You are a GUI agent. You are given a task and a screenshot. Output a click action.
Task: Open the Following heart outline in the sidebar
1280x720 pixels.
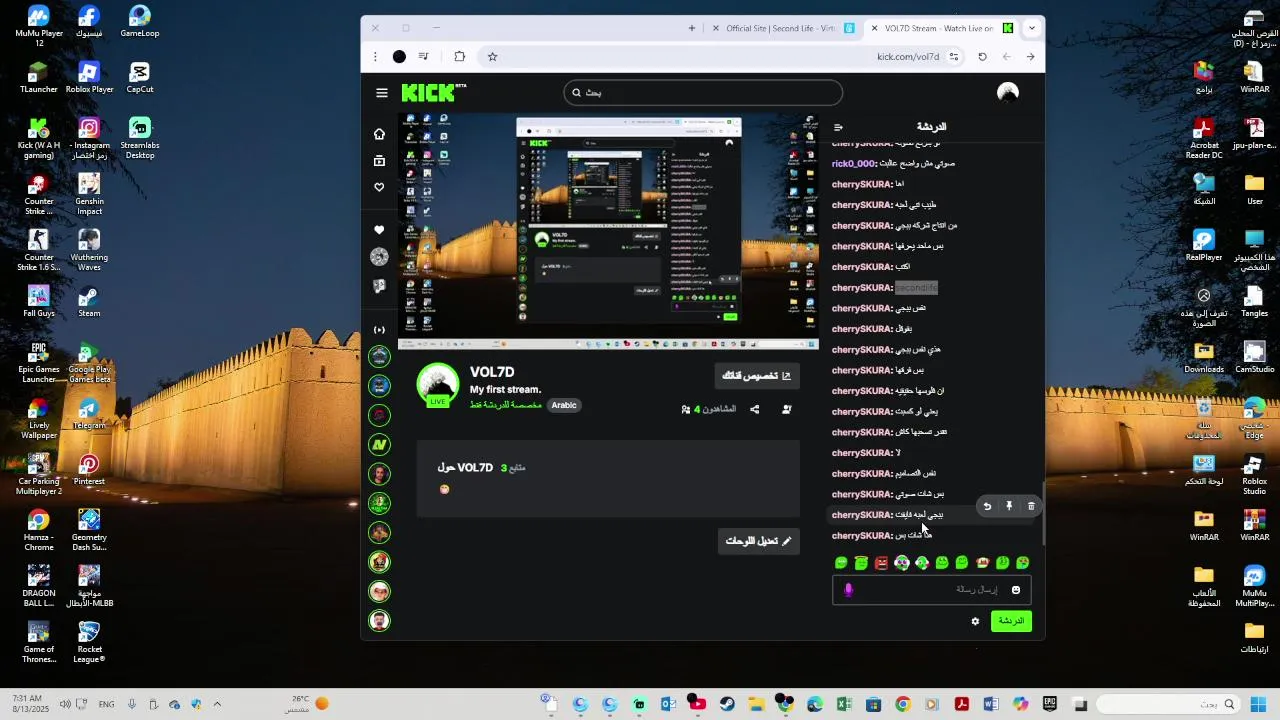click(379, 188)
